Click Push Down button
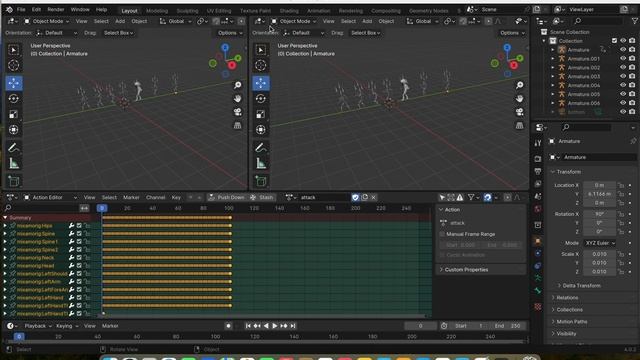 [227, 197]
